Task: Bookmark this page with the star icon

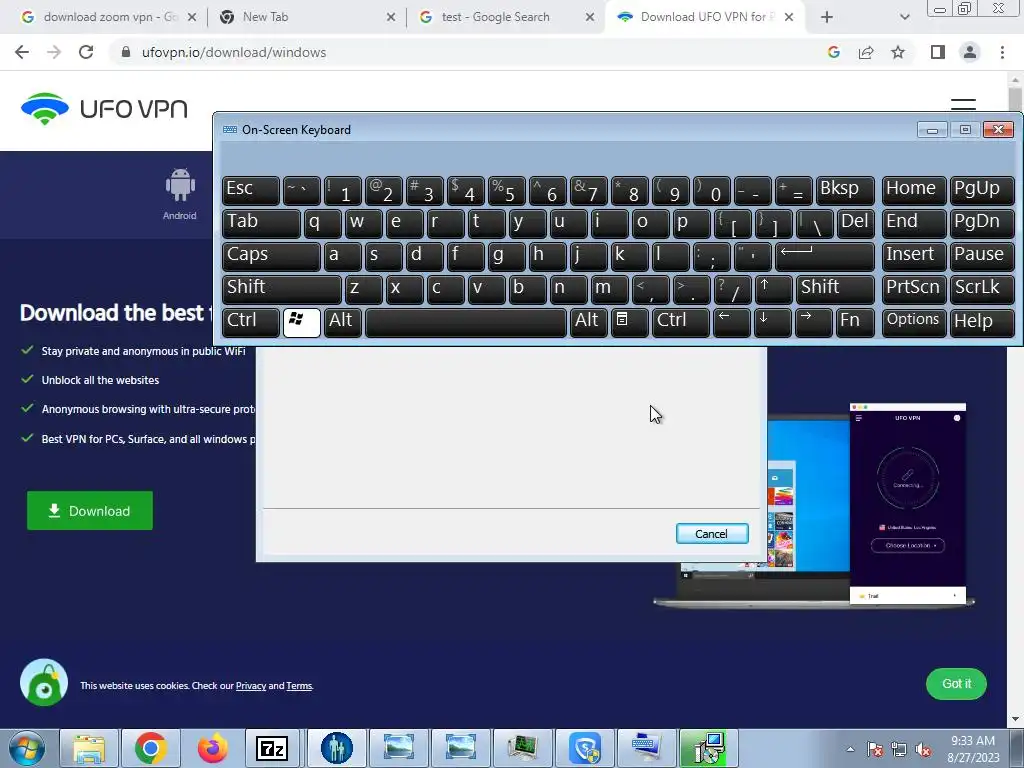Action: coord(898,52)
